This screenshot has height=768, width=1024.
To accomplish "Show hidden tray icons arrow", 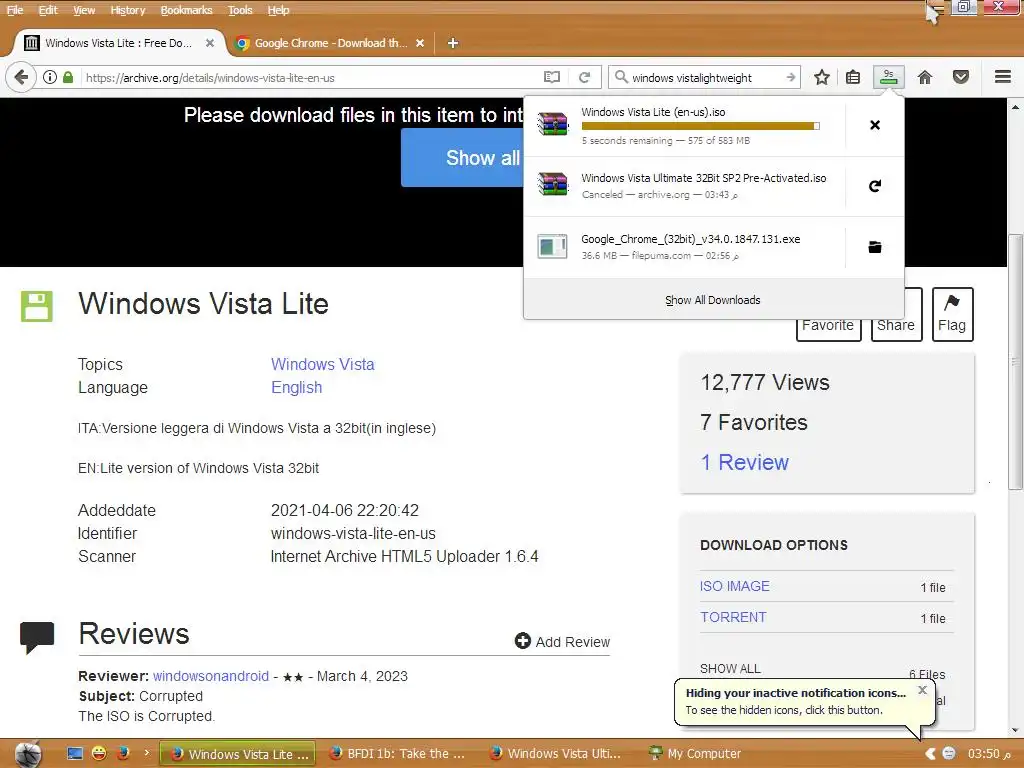I will point(930,754).
